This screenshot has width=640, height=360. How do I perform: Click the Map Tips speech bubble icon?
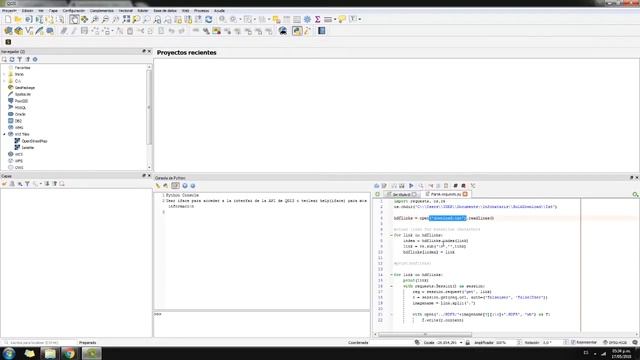[342, 19]
